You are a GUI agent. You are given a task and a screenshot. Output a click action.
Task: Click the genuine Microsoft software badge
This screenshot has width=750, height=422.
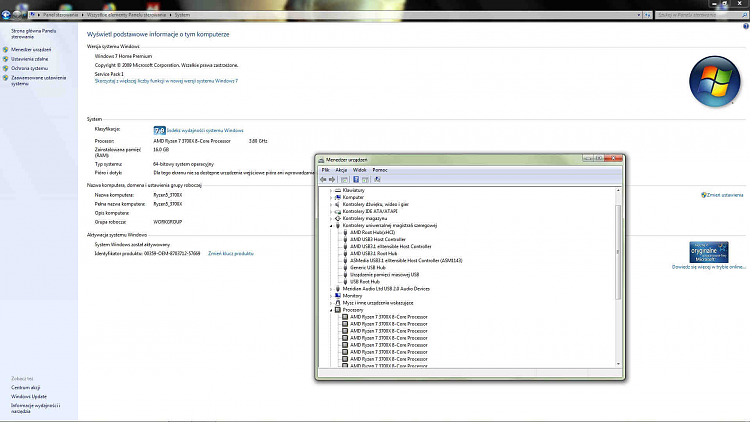pyautogui.click(x=709, y=252)
